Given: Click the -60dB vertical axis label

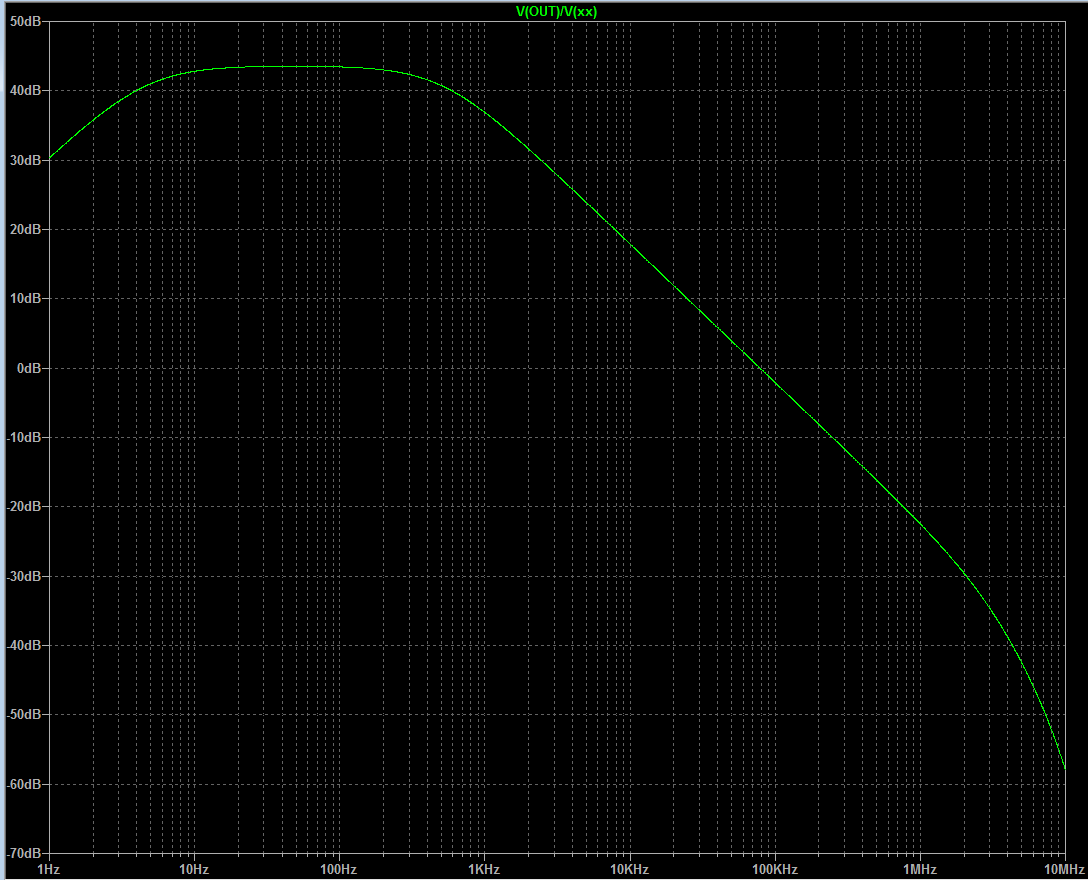Looking at the screenshot, I should pos(24,784).
